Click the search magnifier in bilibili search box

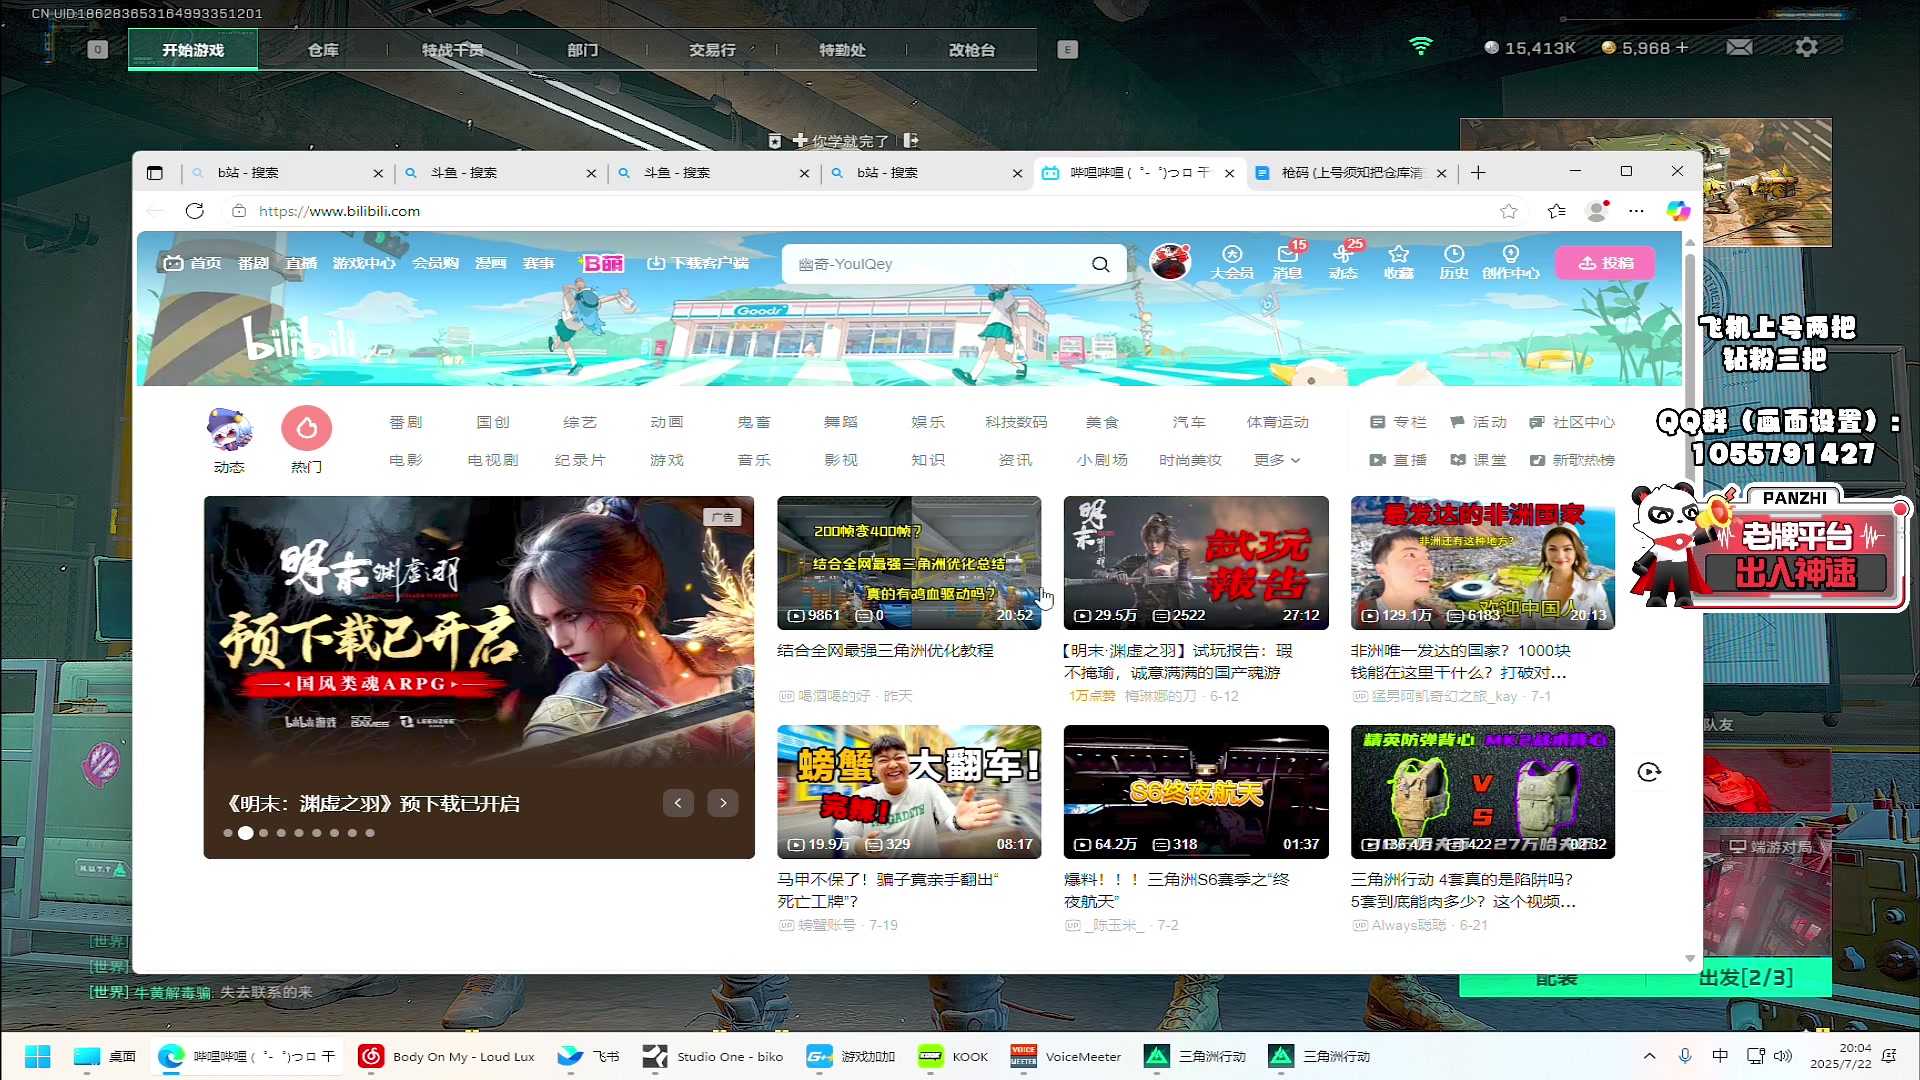pos(1100,264)
